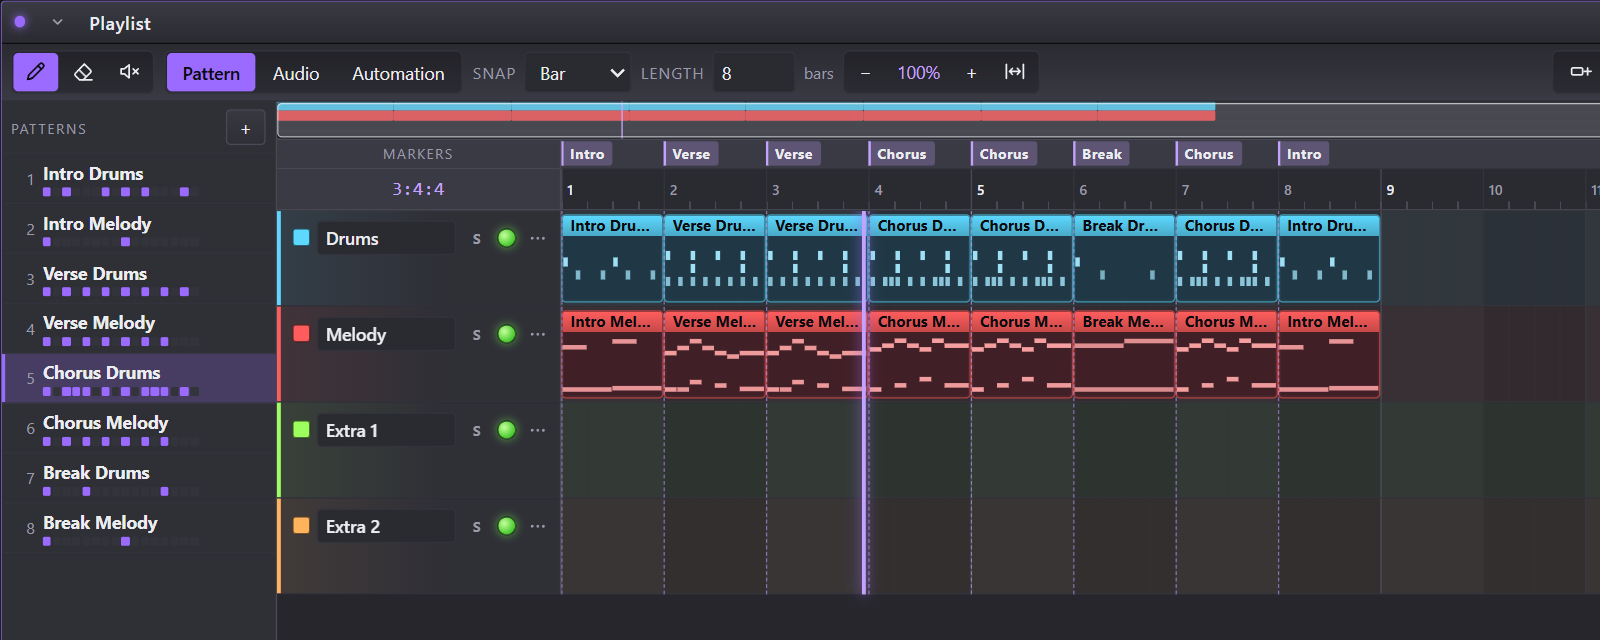Viewport: 1600px width, 640px height.
Task: Click the zoom in plus button
Action: coord(971,73)
